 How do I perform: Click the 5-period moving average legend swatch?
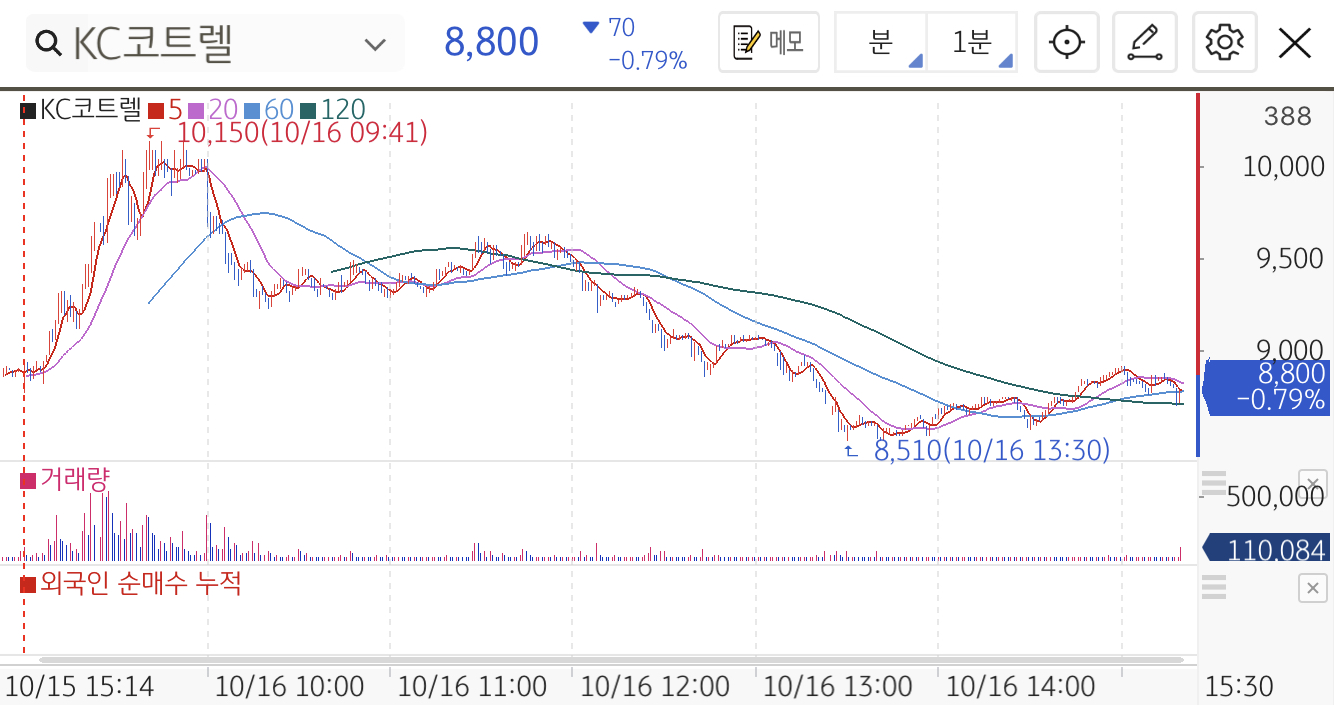point(156,110)
